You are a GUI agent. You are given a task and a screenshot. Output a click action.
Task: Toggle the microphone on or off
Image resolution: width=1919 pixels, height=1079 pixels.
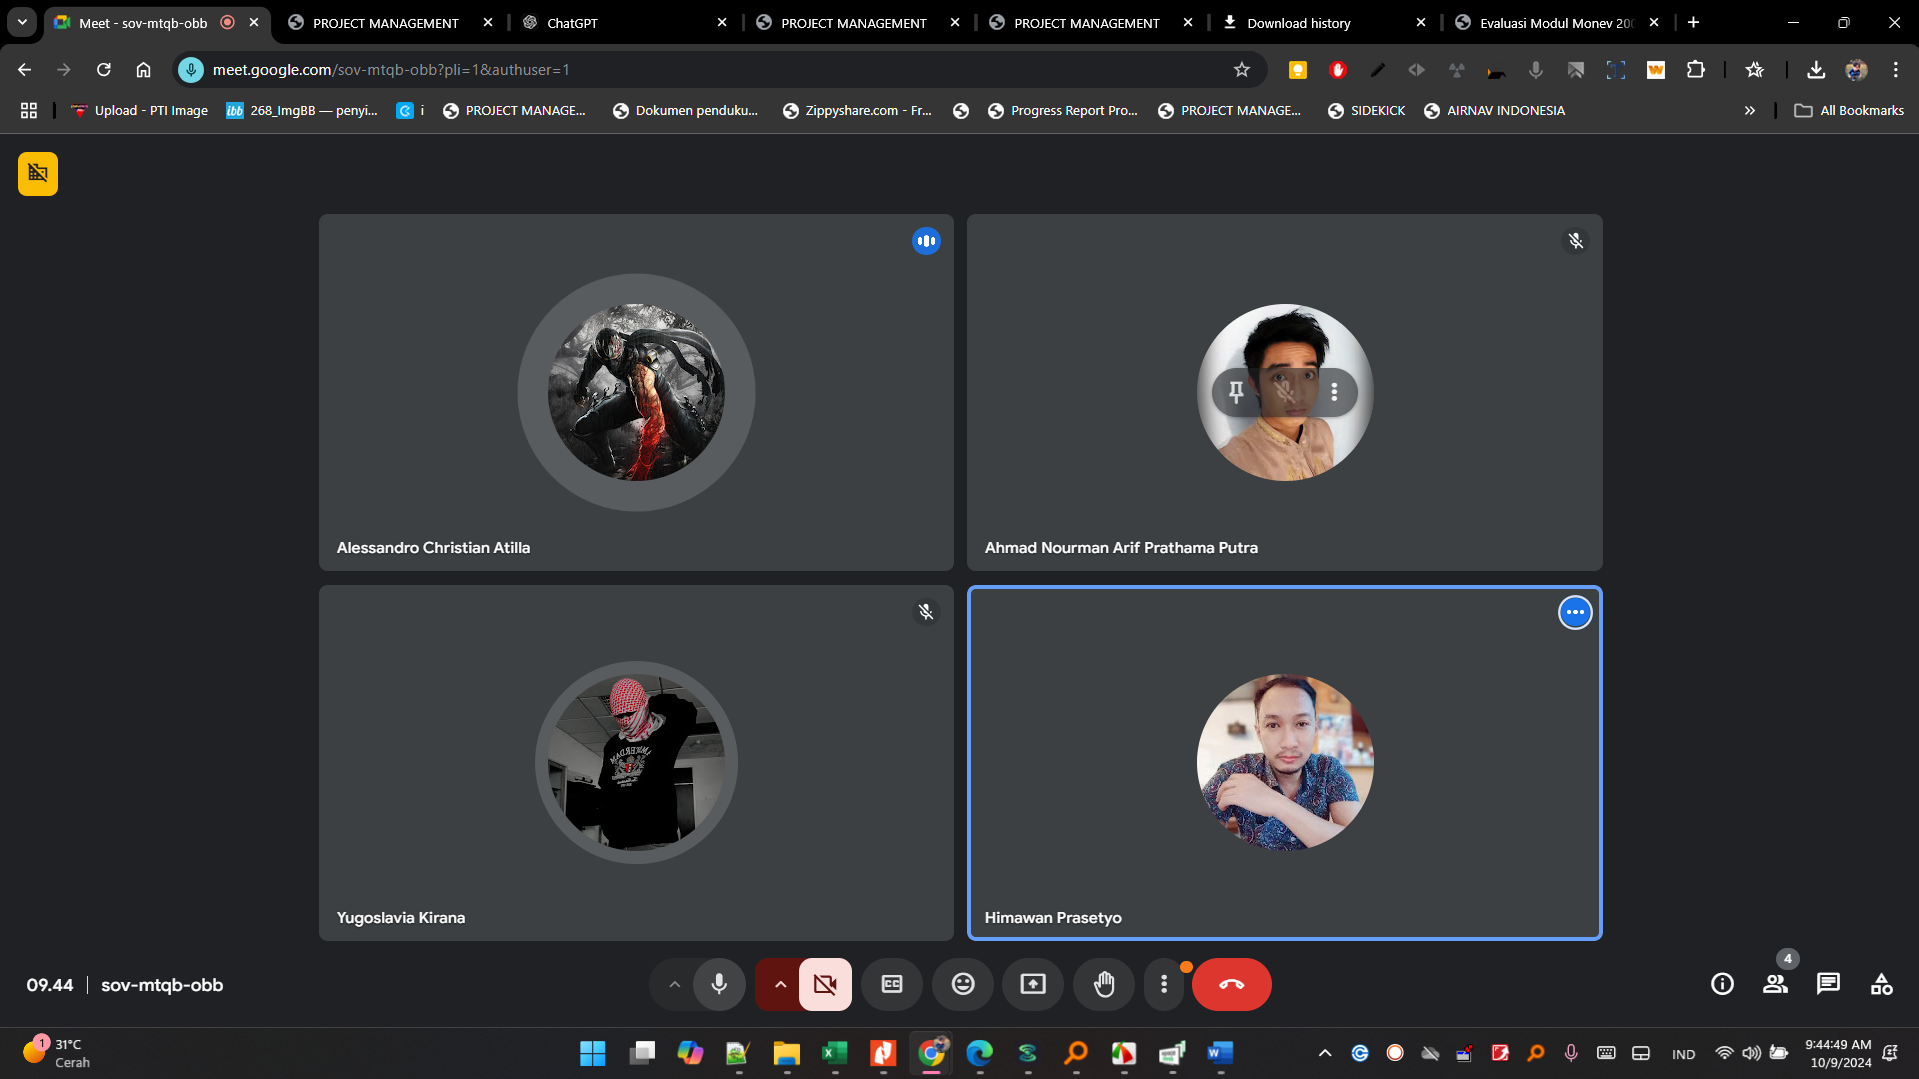coord(719,984)
